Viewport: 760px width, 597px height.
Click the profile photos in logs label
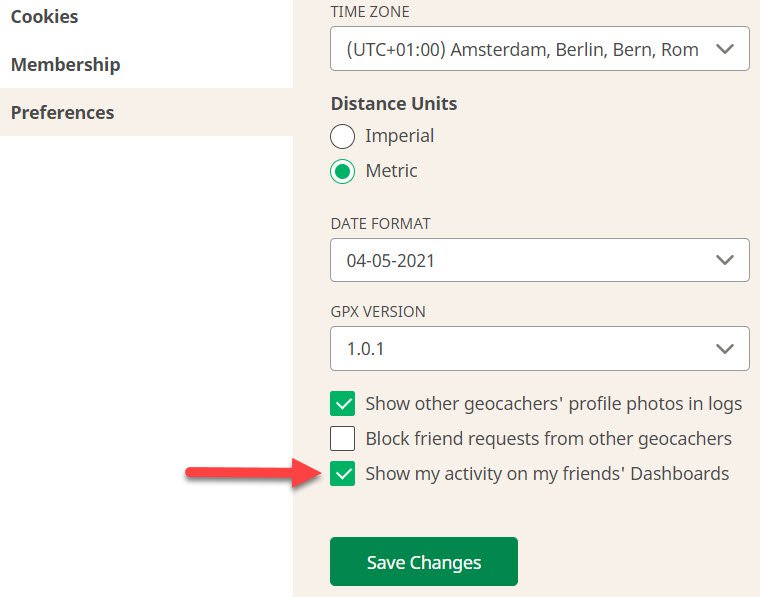[554, 404]
